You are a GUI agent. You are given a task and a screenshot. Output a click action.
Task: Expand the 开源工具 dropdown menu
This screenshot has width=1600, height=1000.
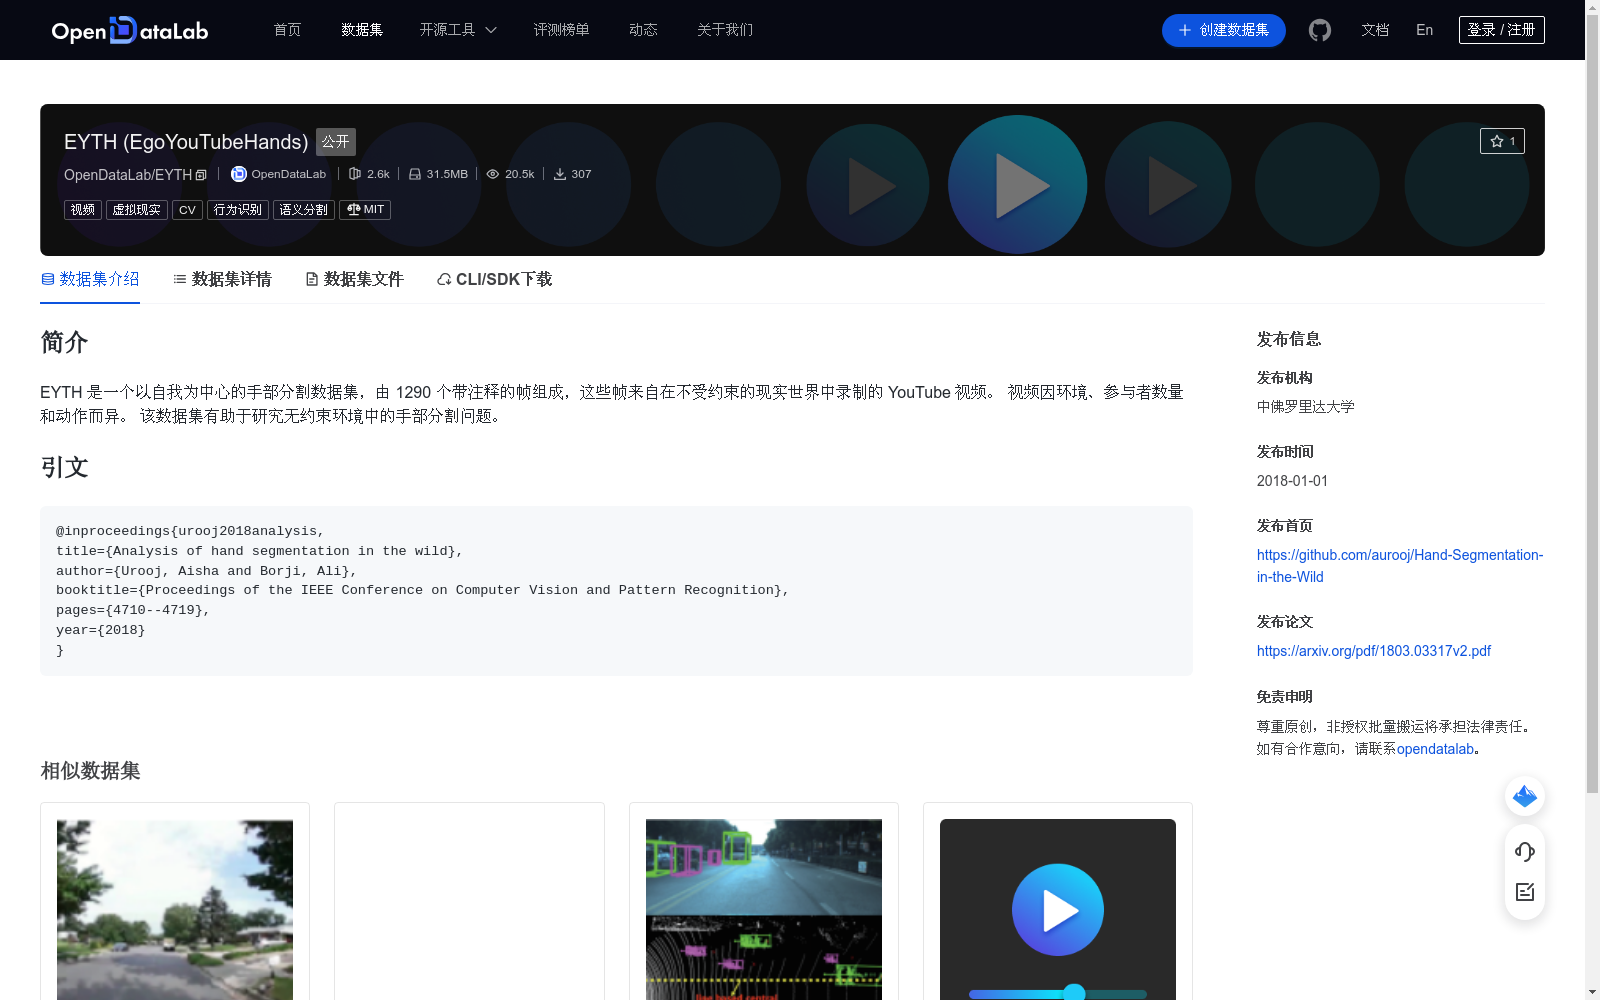coord(458,30)
